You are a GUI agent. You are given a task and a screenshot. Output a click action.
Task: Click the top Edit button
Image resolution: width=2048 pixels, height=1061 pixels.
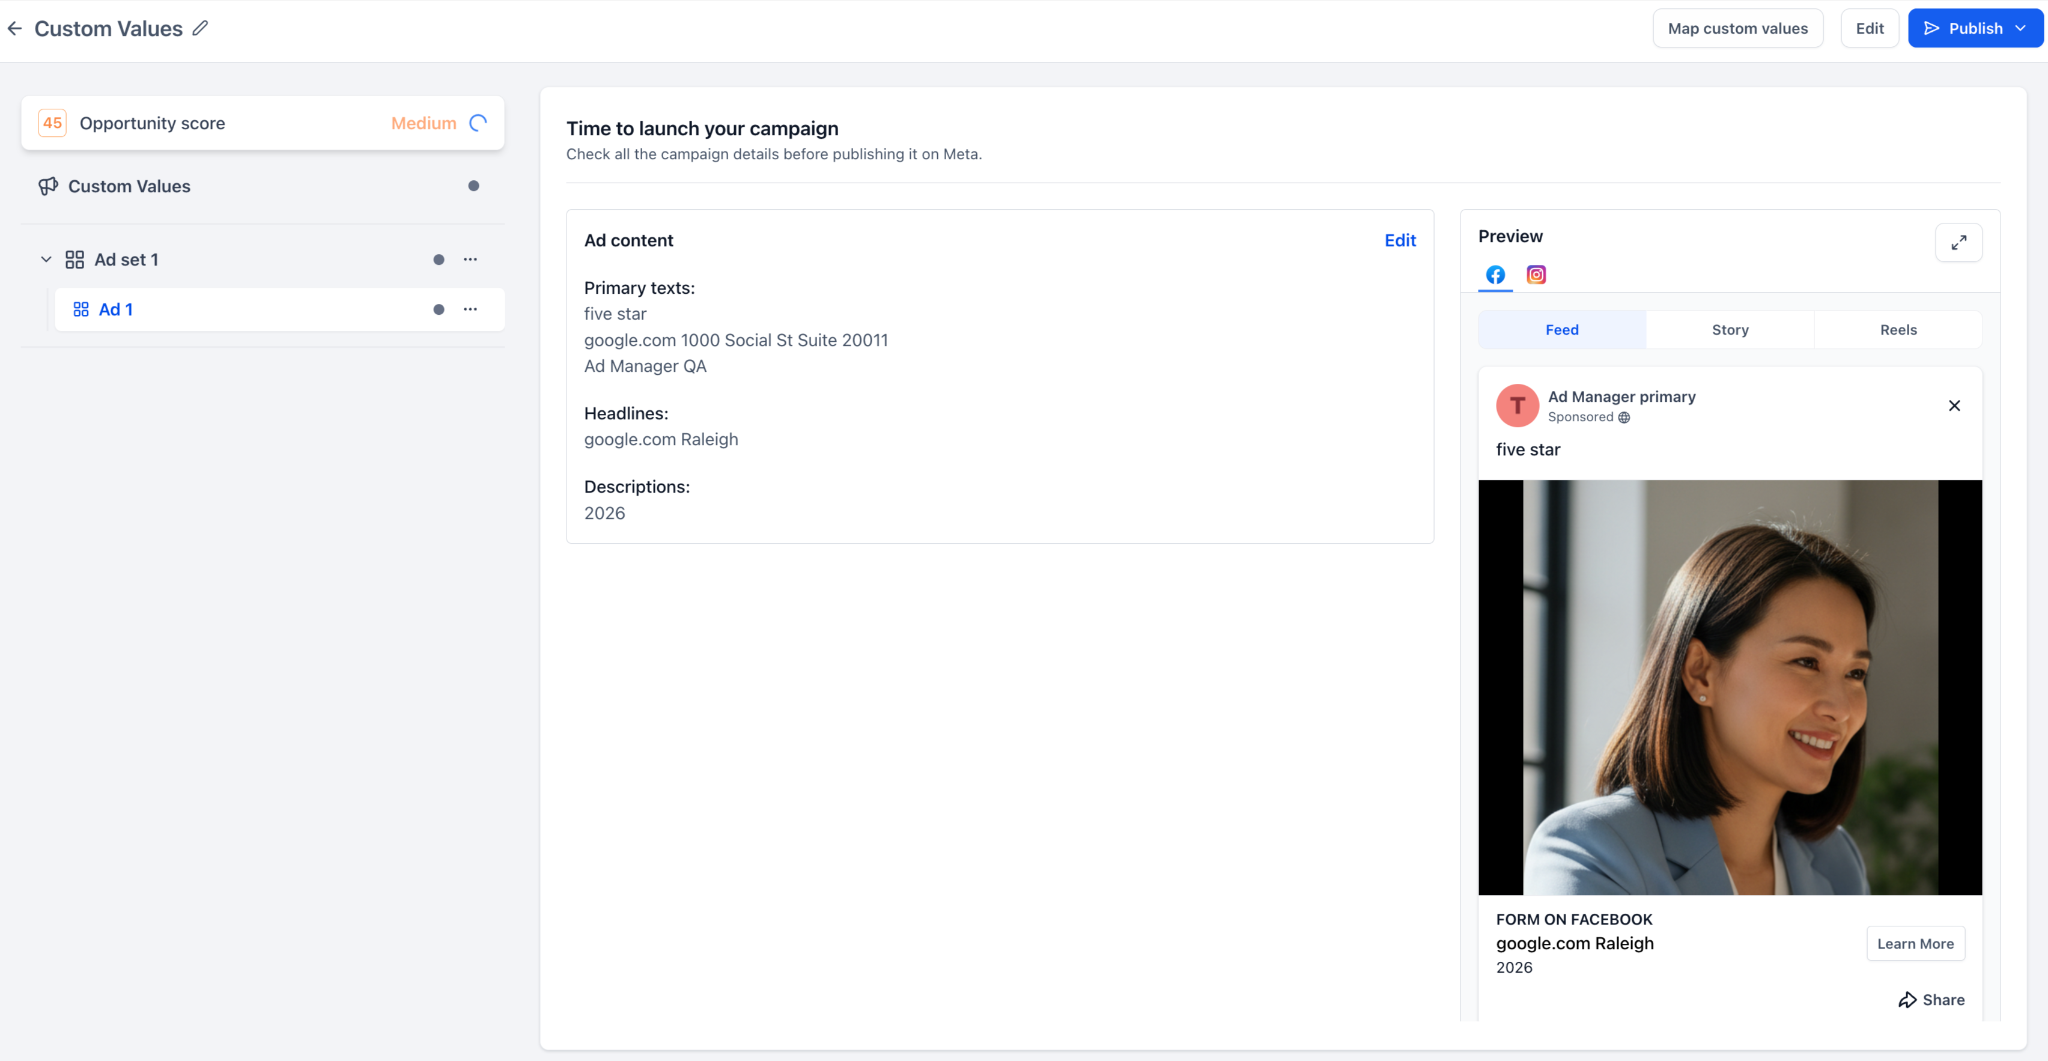coord(1870,28)
